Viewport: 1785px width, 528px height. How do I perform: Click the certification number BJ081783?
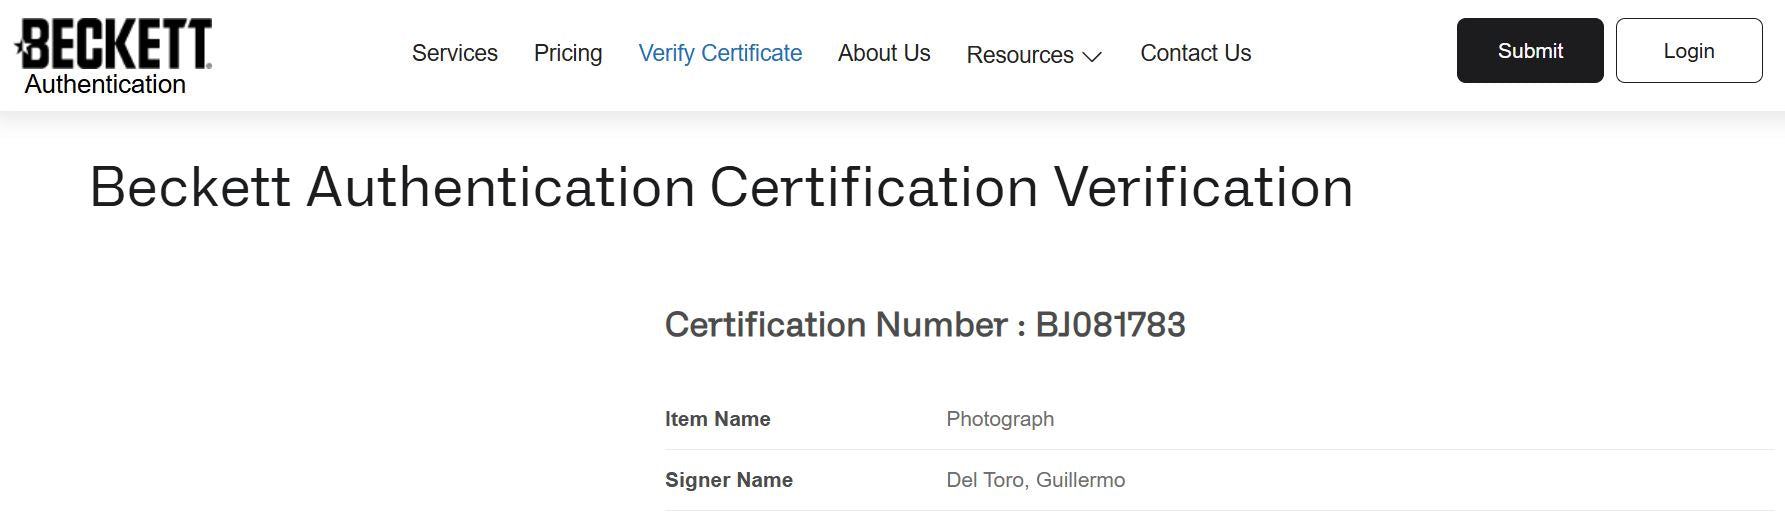coord(1110,325)
